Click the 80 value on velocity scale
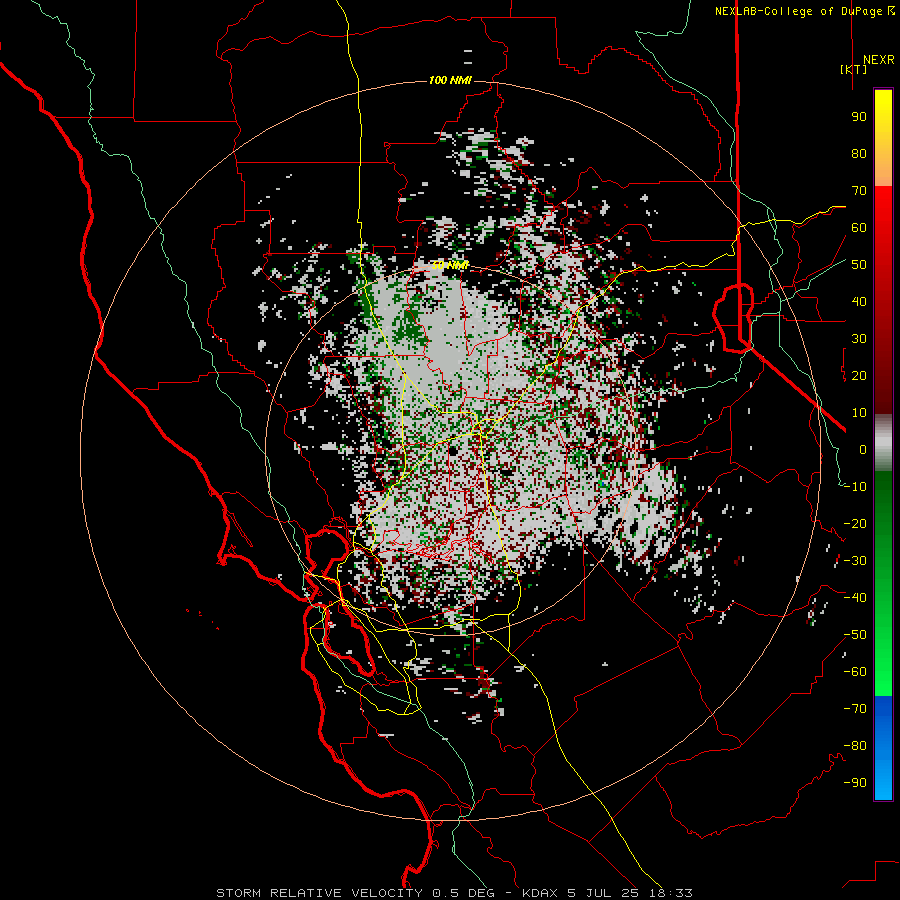The image size is (900, 900). point(859,154)
